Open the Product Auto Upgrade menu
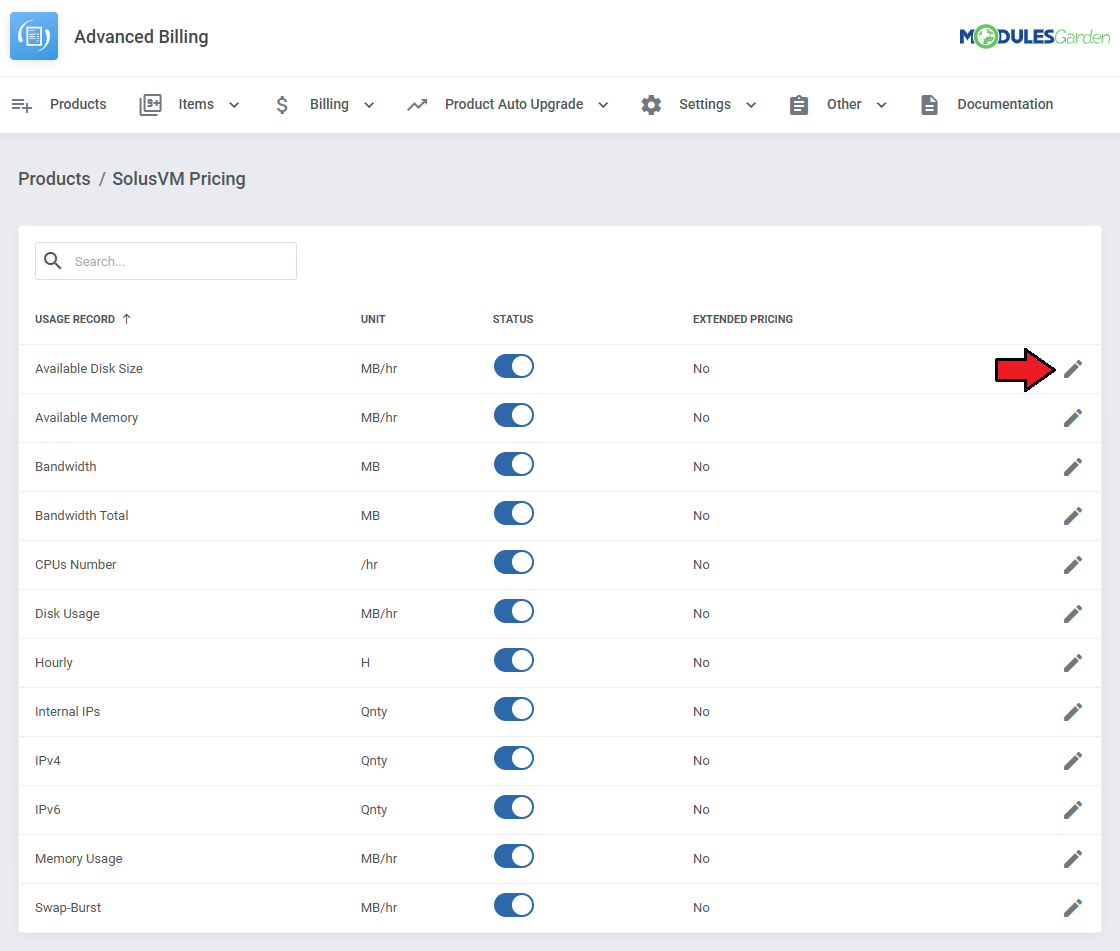 514,104
